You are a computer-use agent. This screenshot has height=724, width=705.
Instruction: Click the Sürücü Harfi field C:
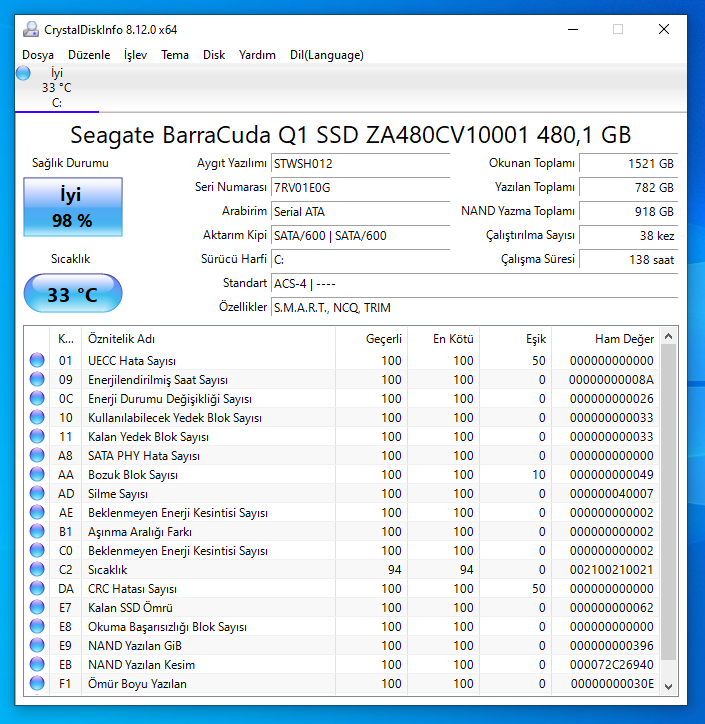(x=361, y=260)
